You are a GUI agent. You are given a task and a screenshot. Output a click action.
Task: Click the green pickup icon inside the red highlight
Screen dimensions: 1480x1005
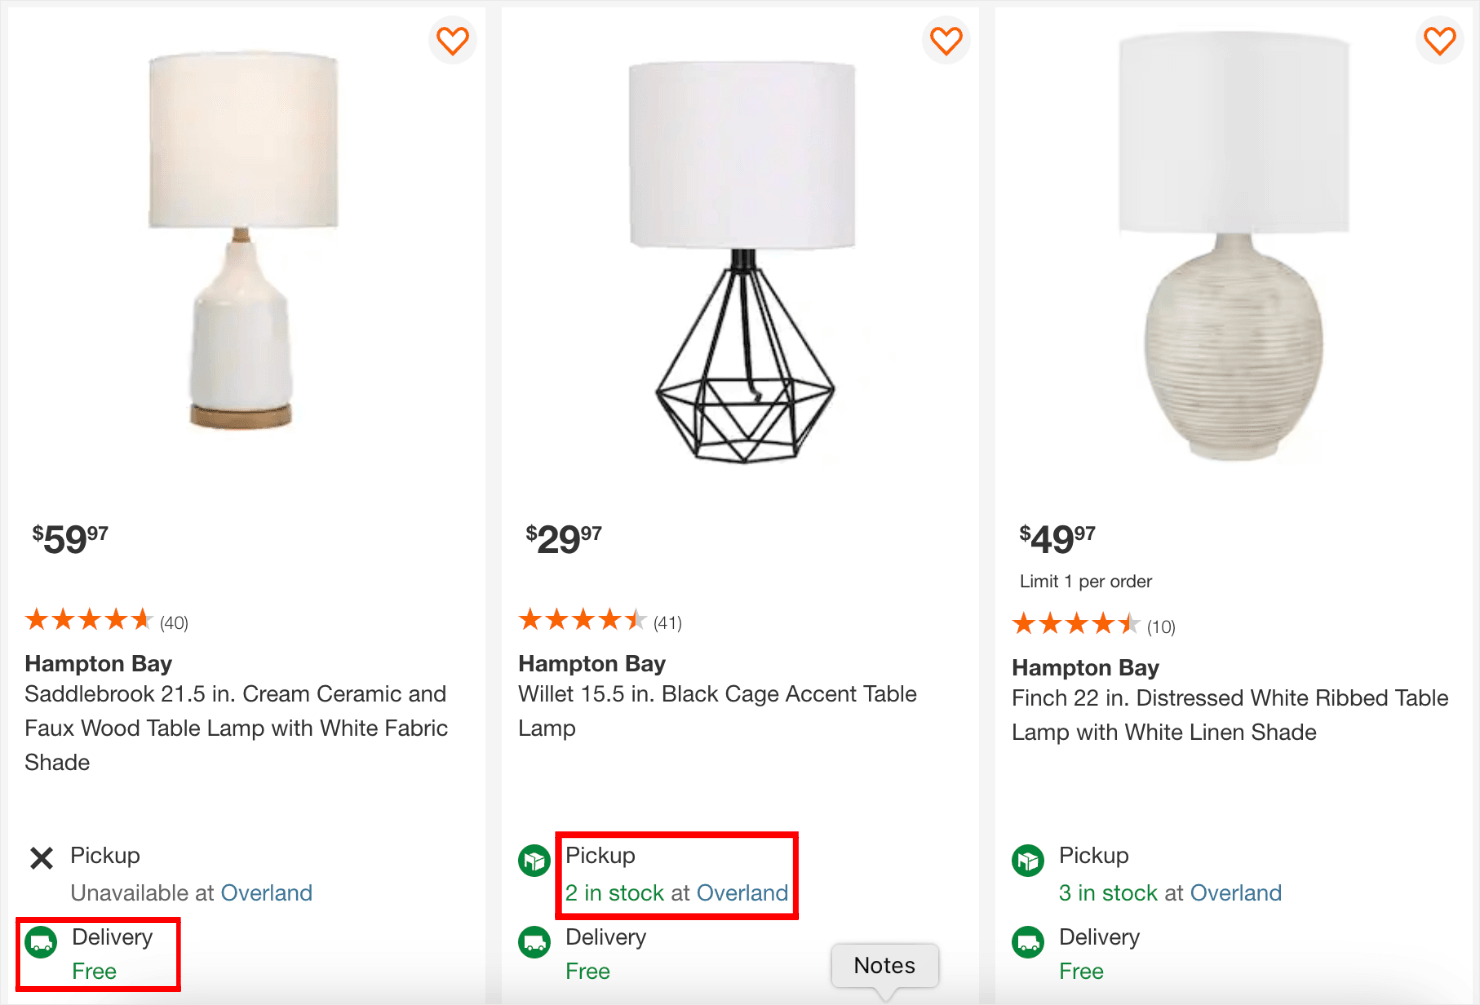(x=534, y=859)
